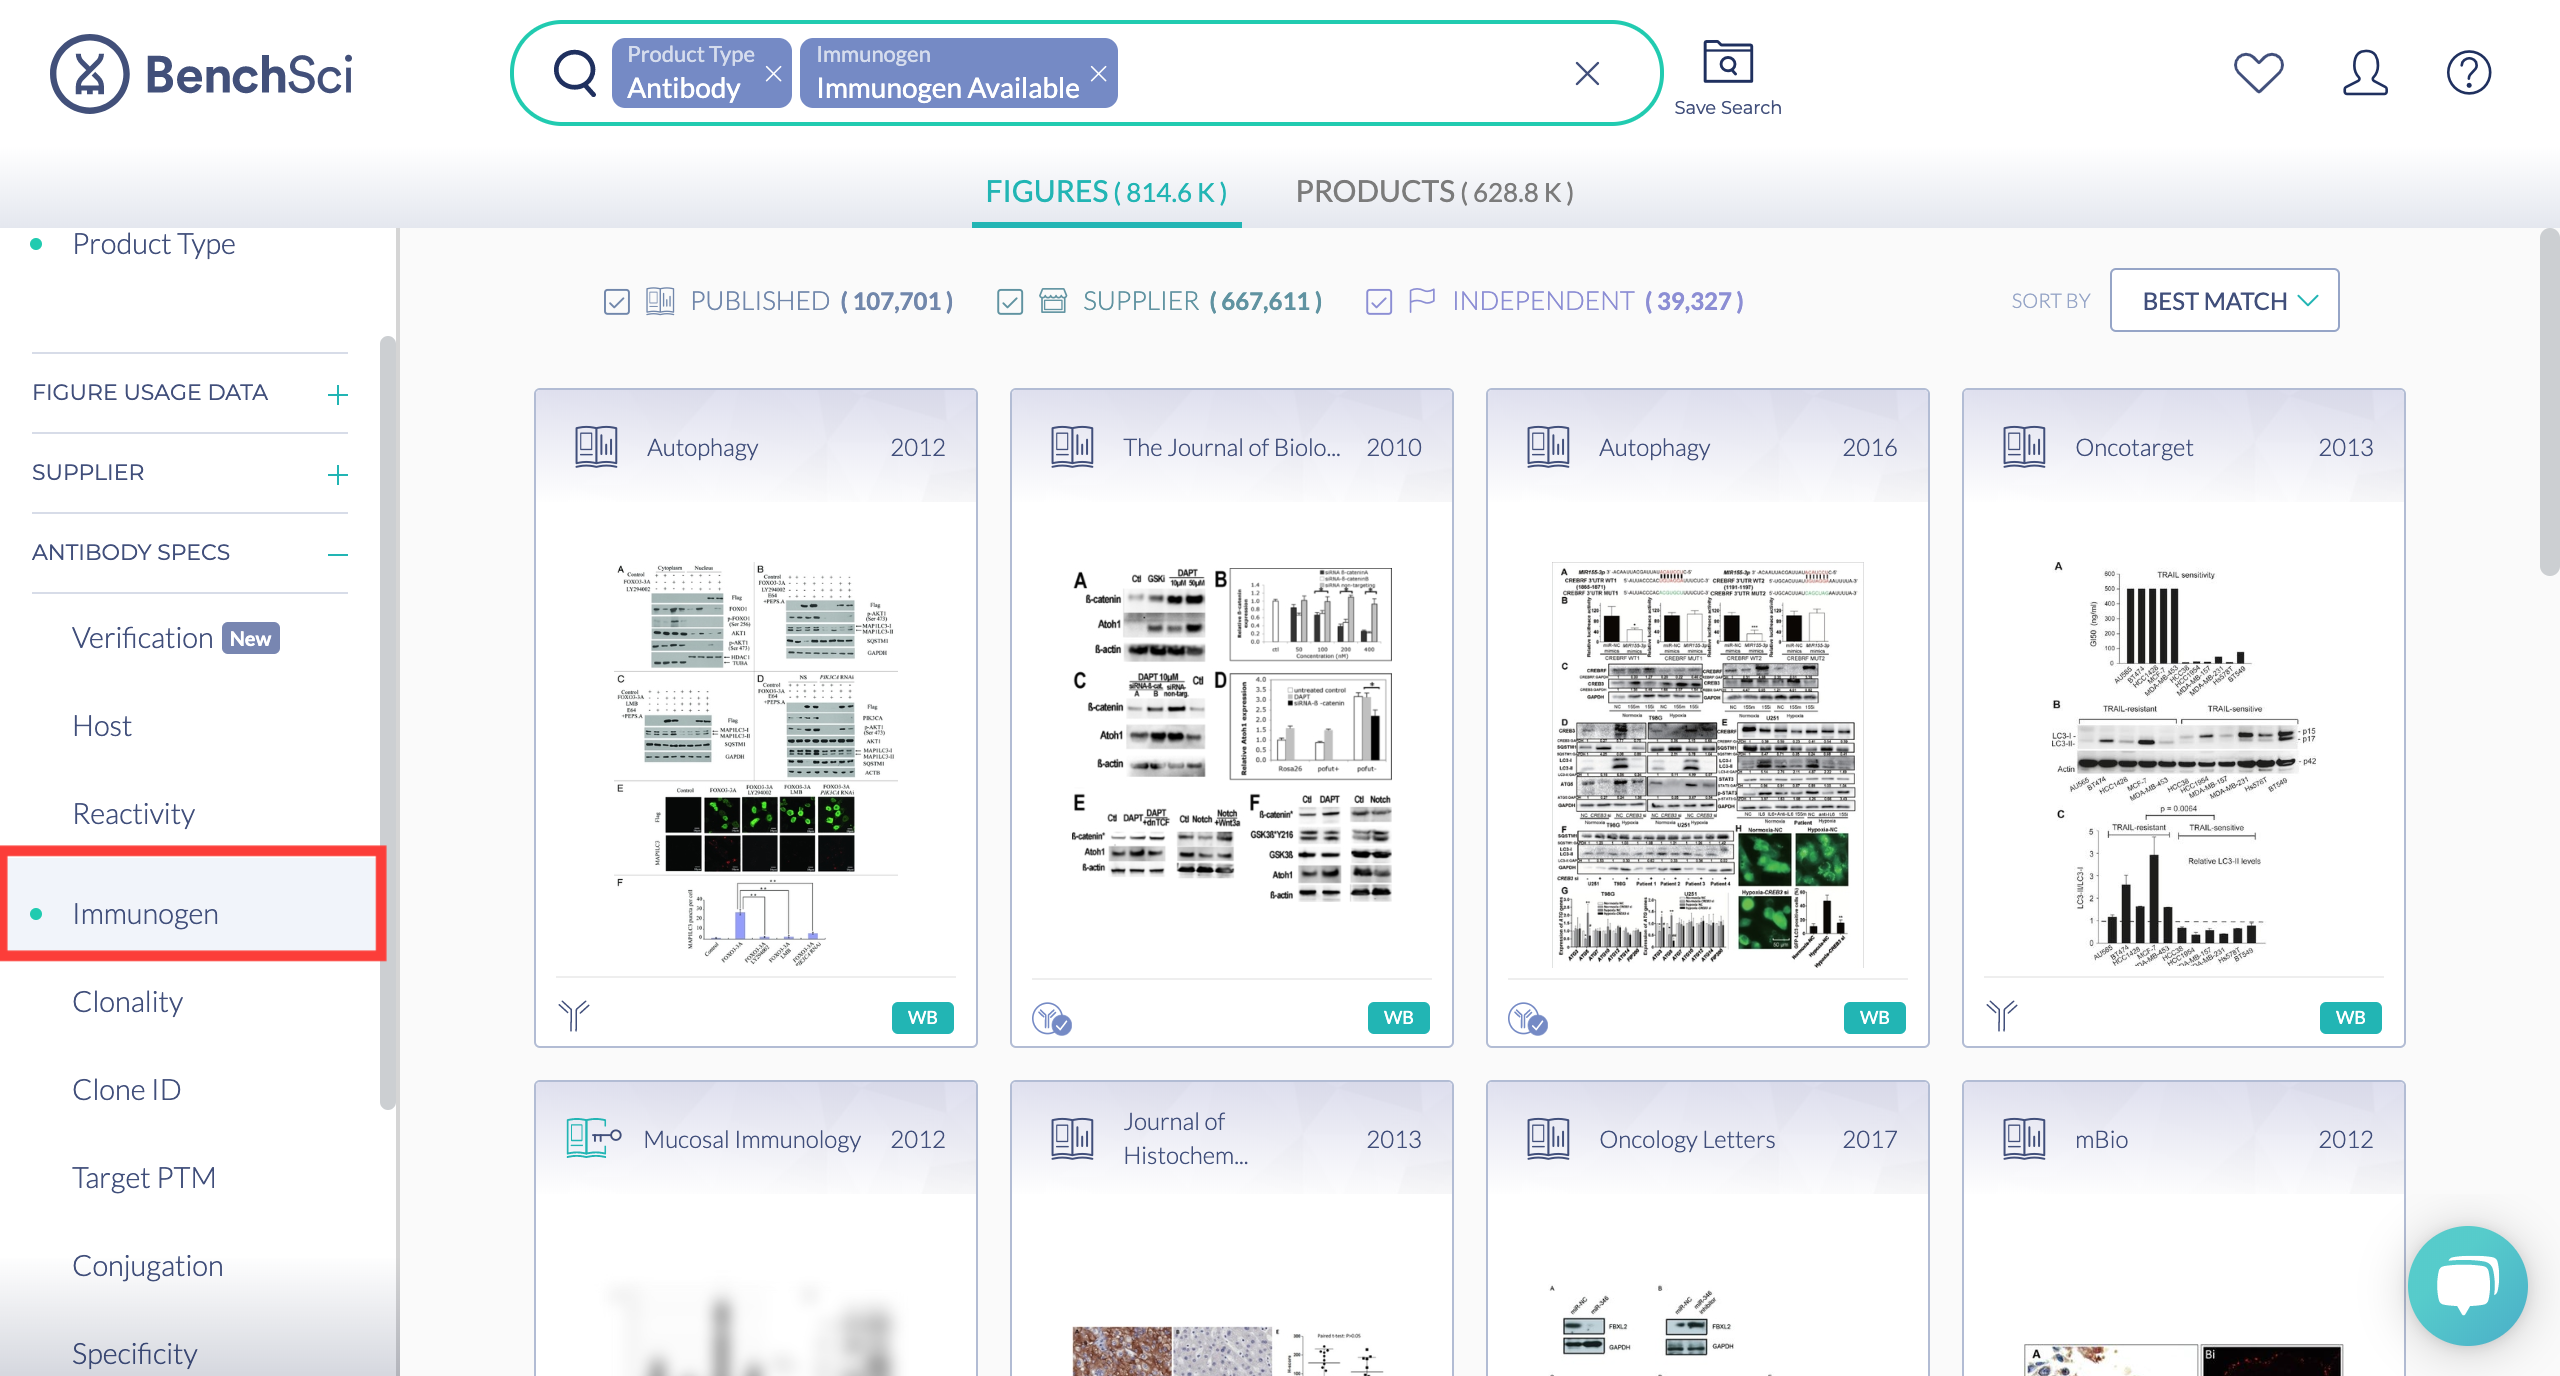The image size is (2560, 1376).
Task: Click the published icon on Journal of Histochem card
Action: coord(1072,1139)
